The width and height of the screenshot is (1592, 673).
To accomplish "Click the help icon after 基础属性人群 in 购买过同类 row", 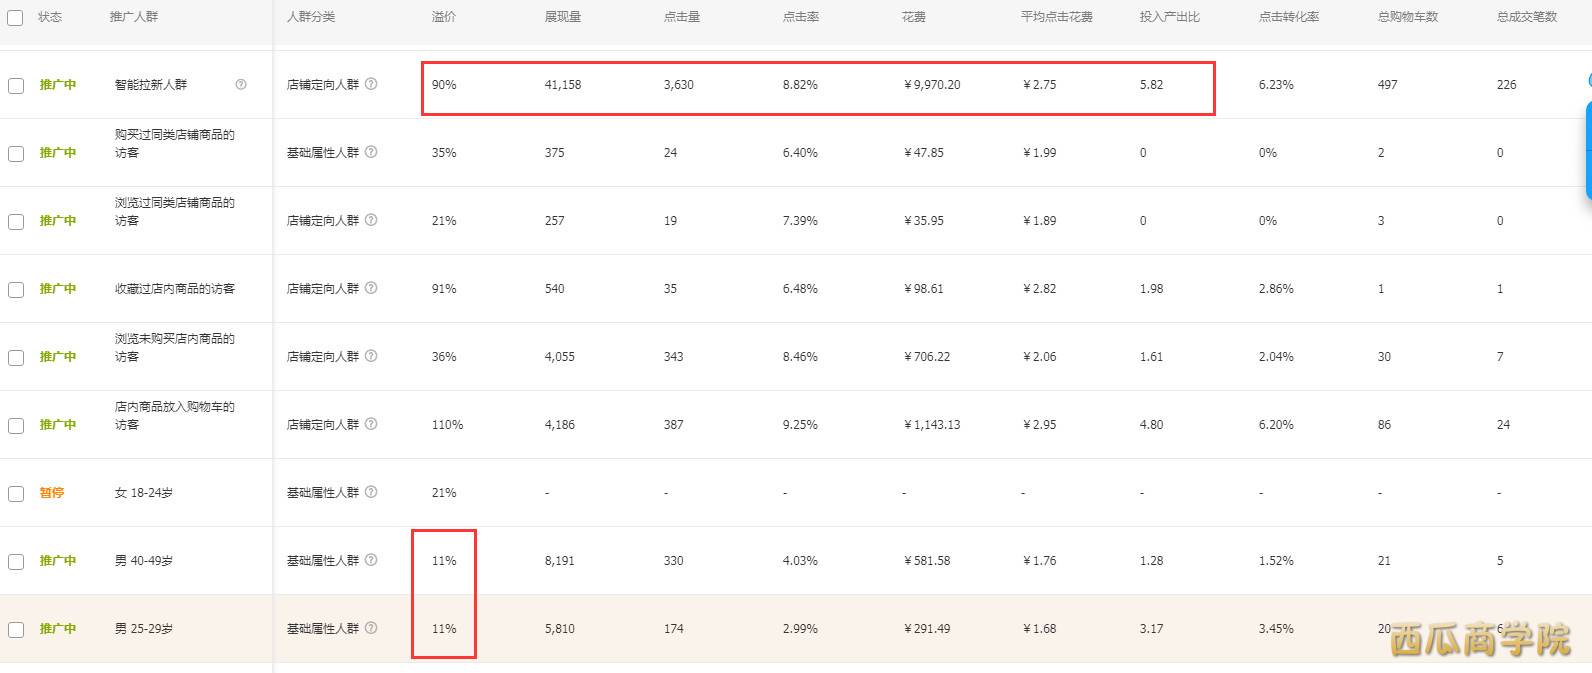I will [x=371, y=152].
